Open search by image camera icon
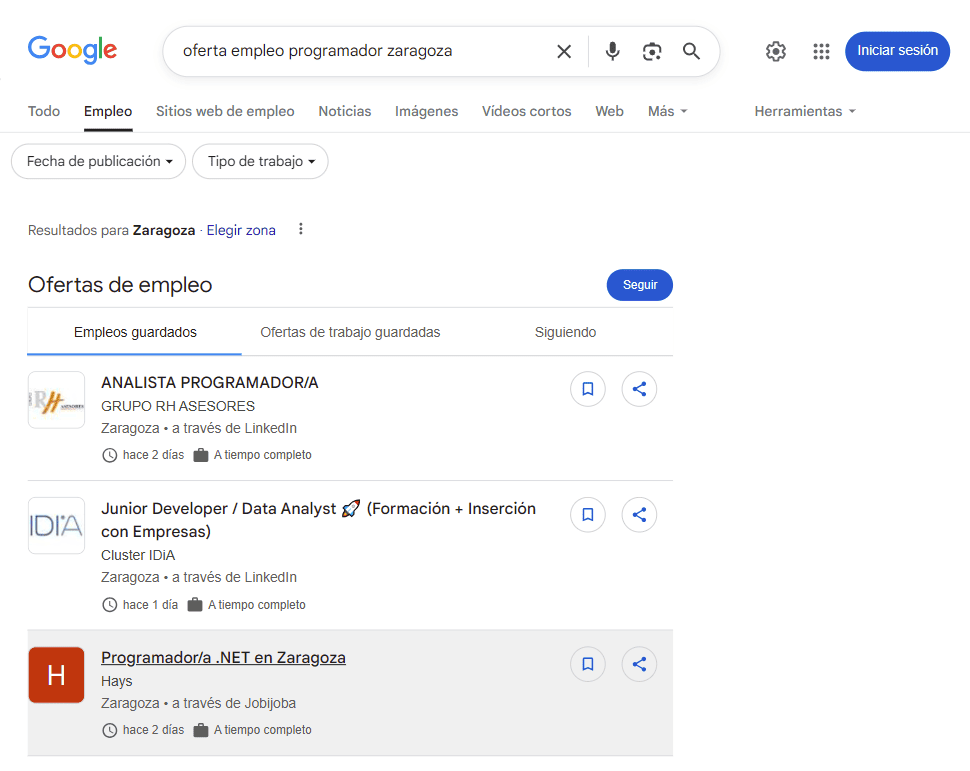 pos(652,51)
